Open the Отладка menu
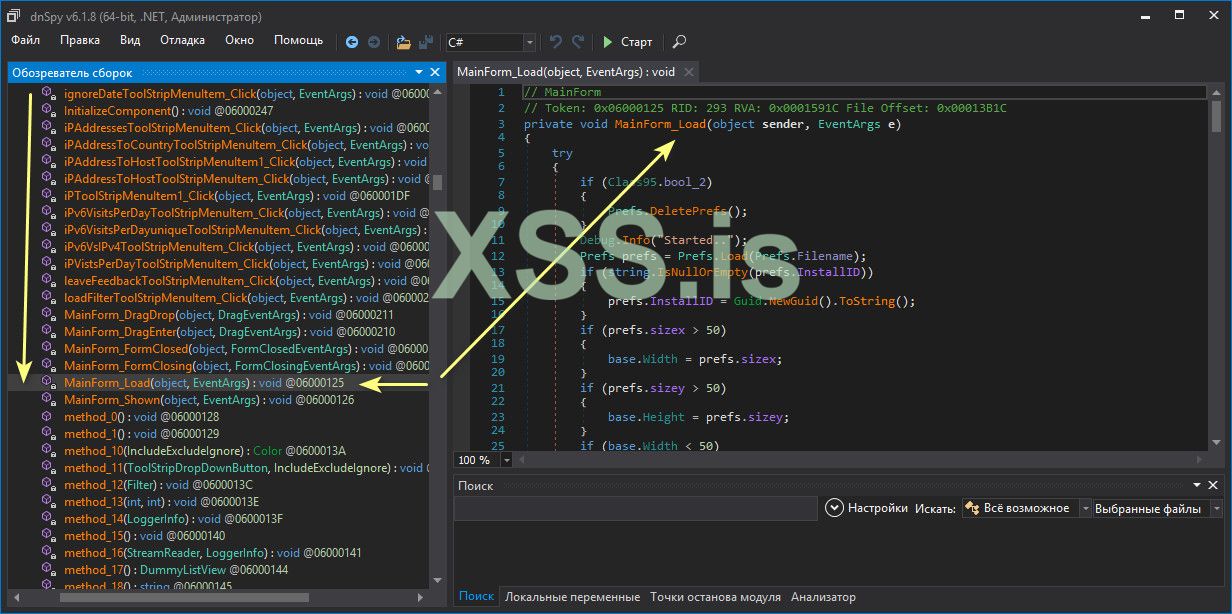1232x614 pixels. [182, 40]
